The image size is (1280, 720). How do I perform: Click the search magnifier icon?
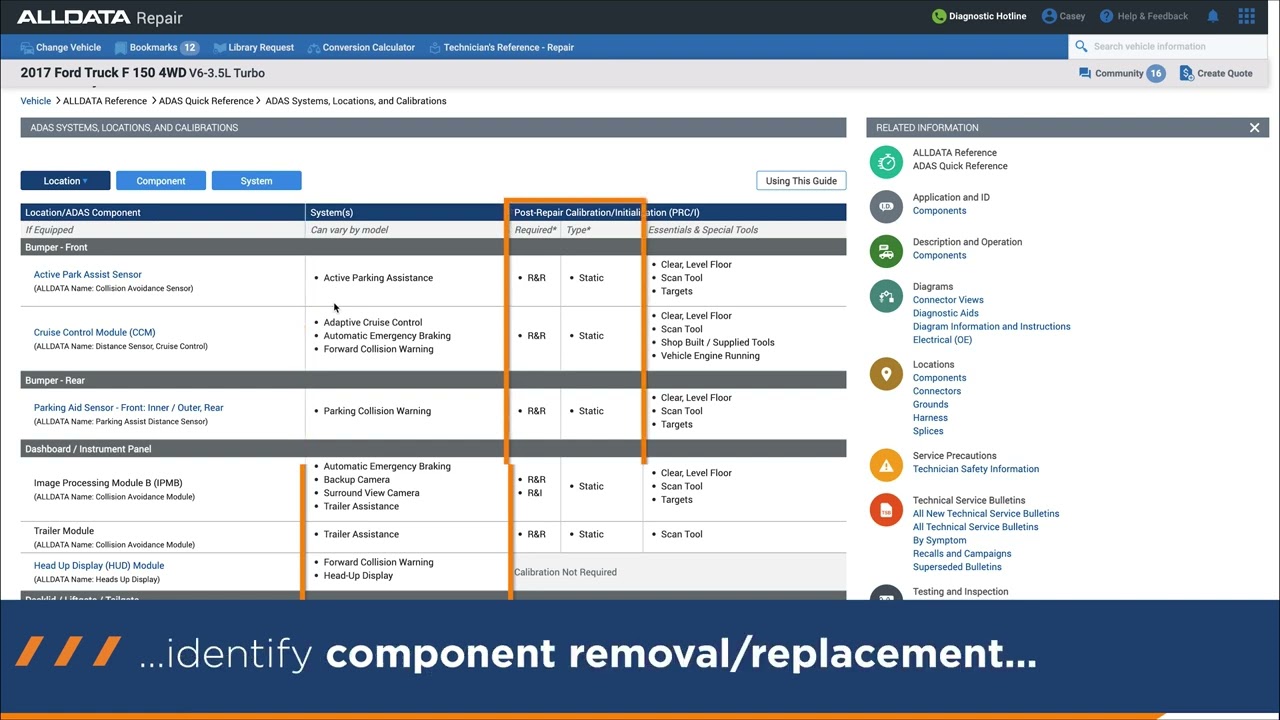click(x=1081, y=46)
